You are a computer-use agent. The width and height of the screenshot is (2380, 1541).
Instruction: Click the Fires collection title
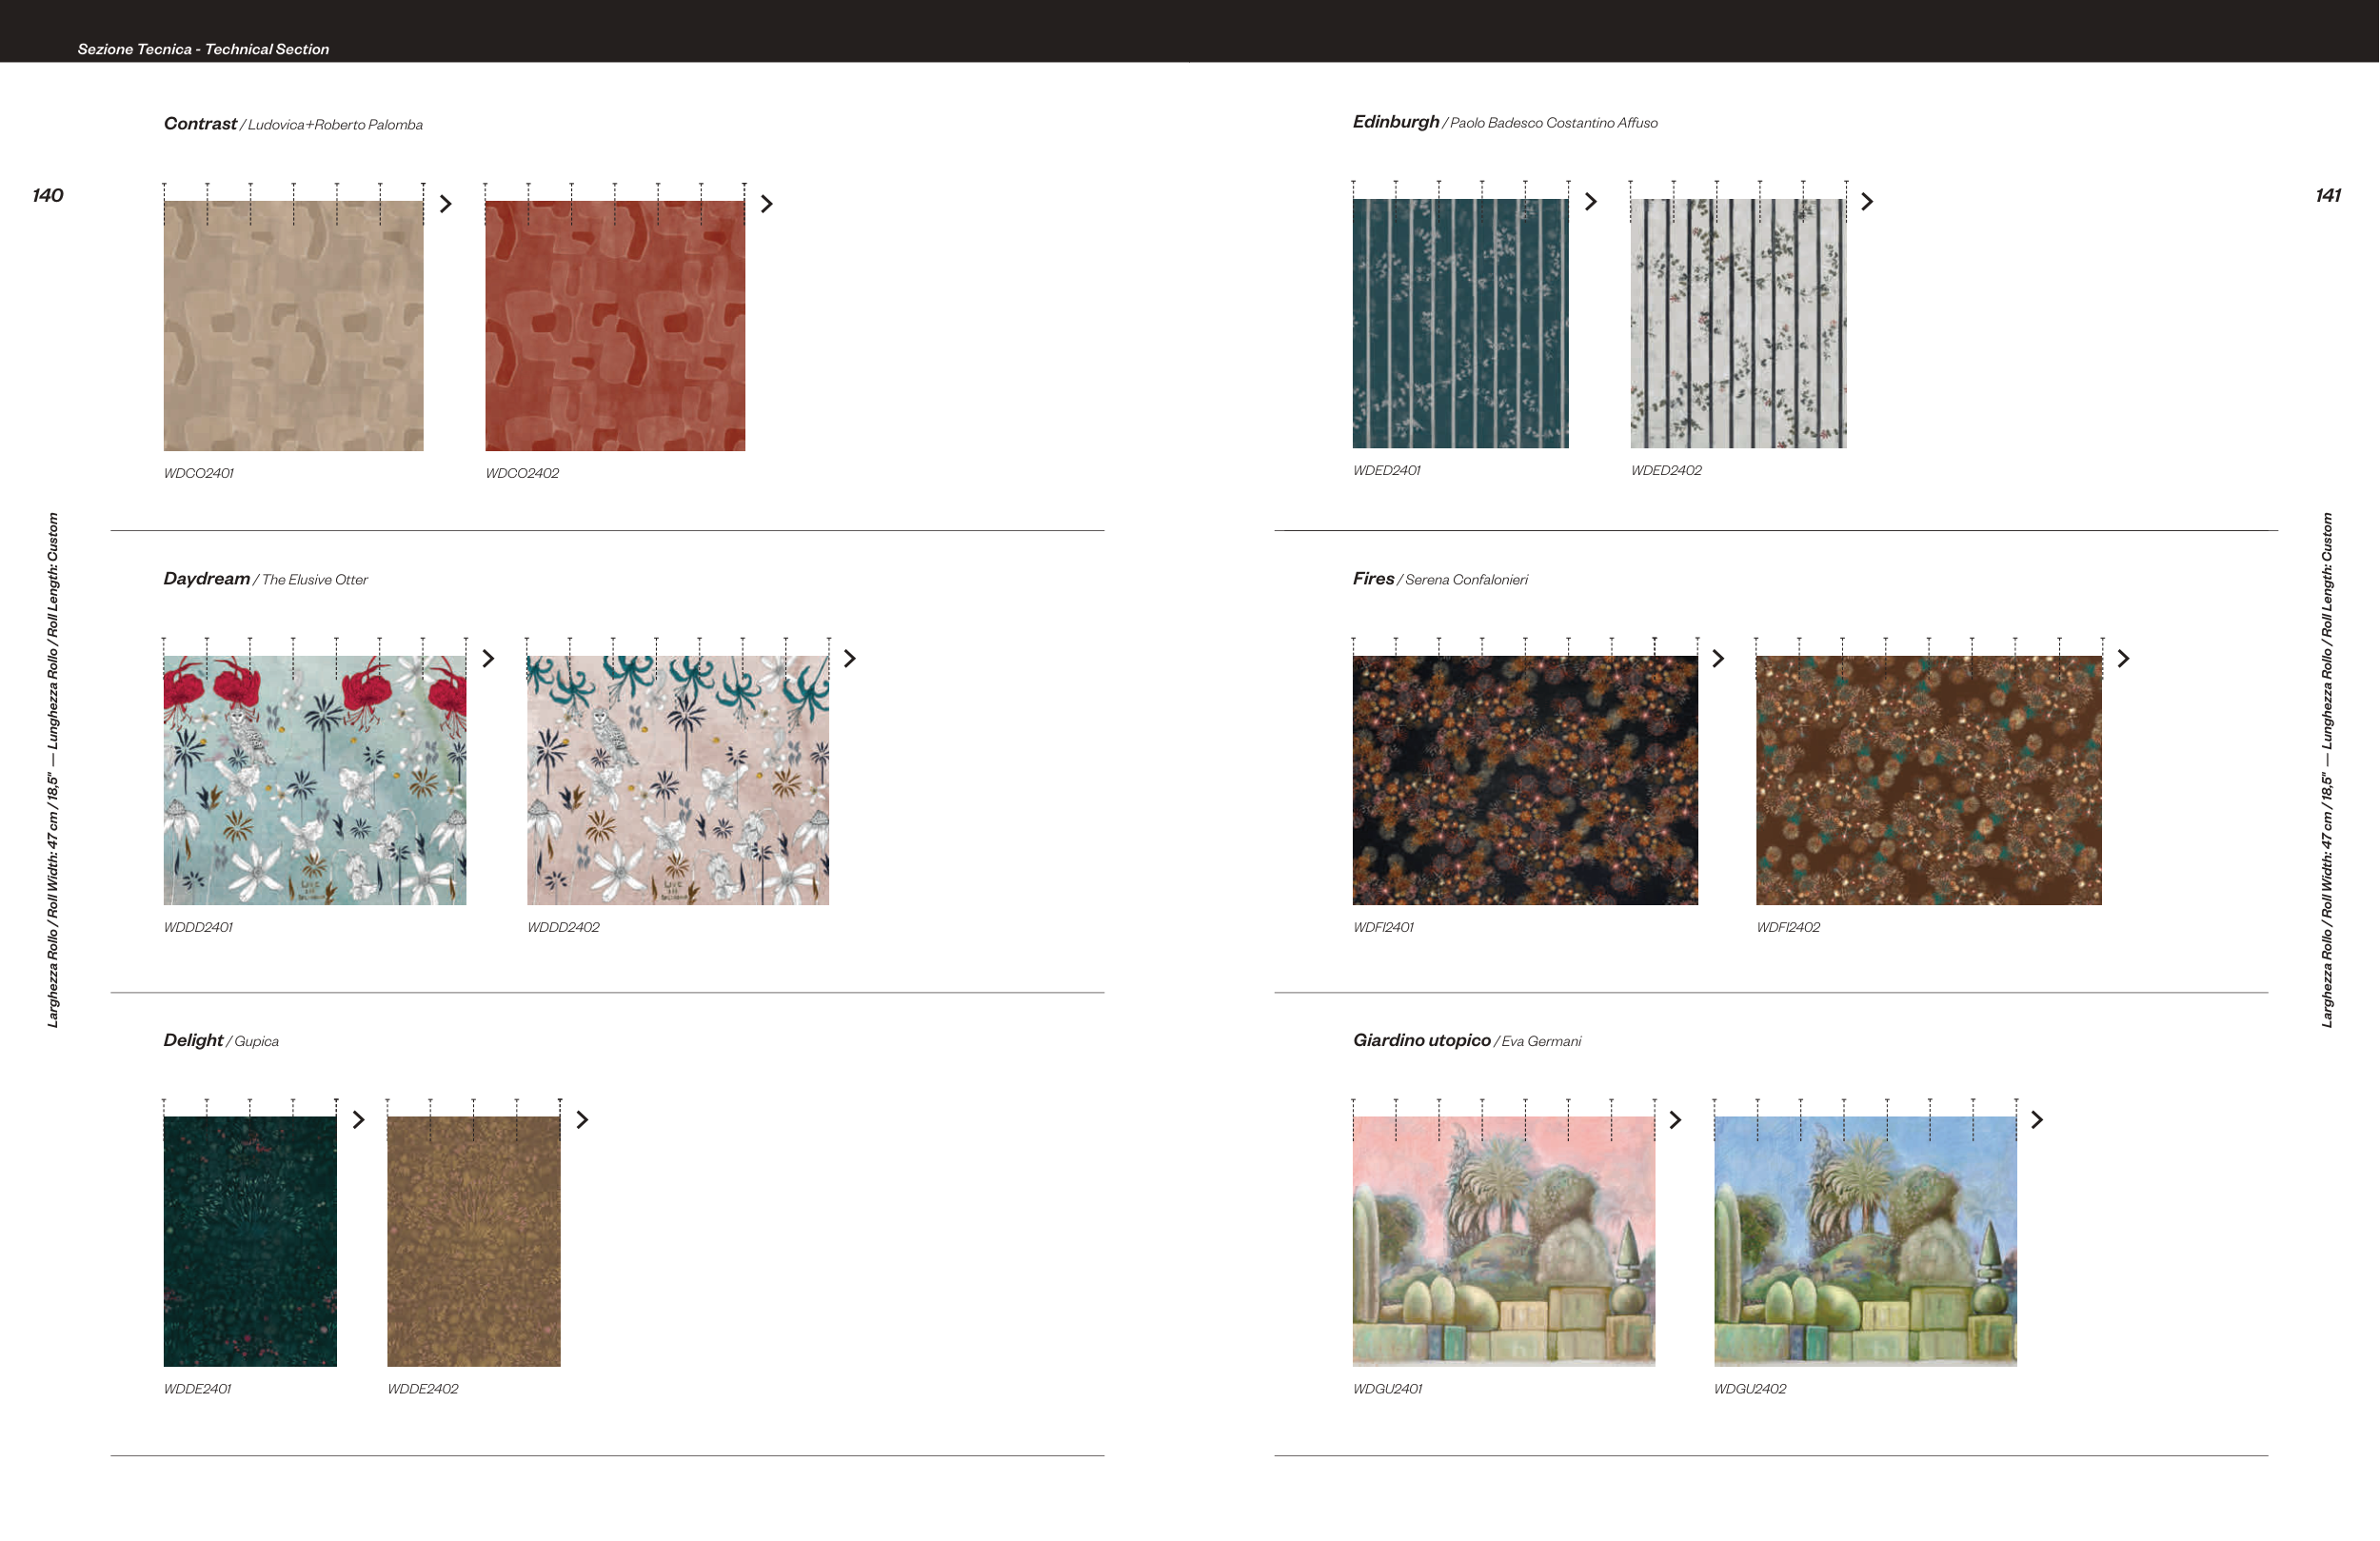[1373, 579]
